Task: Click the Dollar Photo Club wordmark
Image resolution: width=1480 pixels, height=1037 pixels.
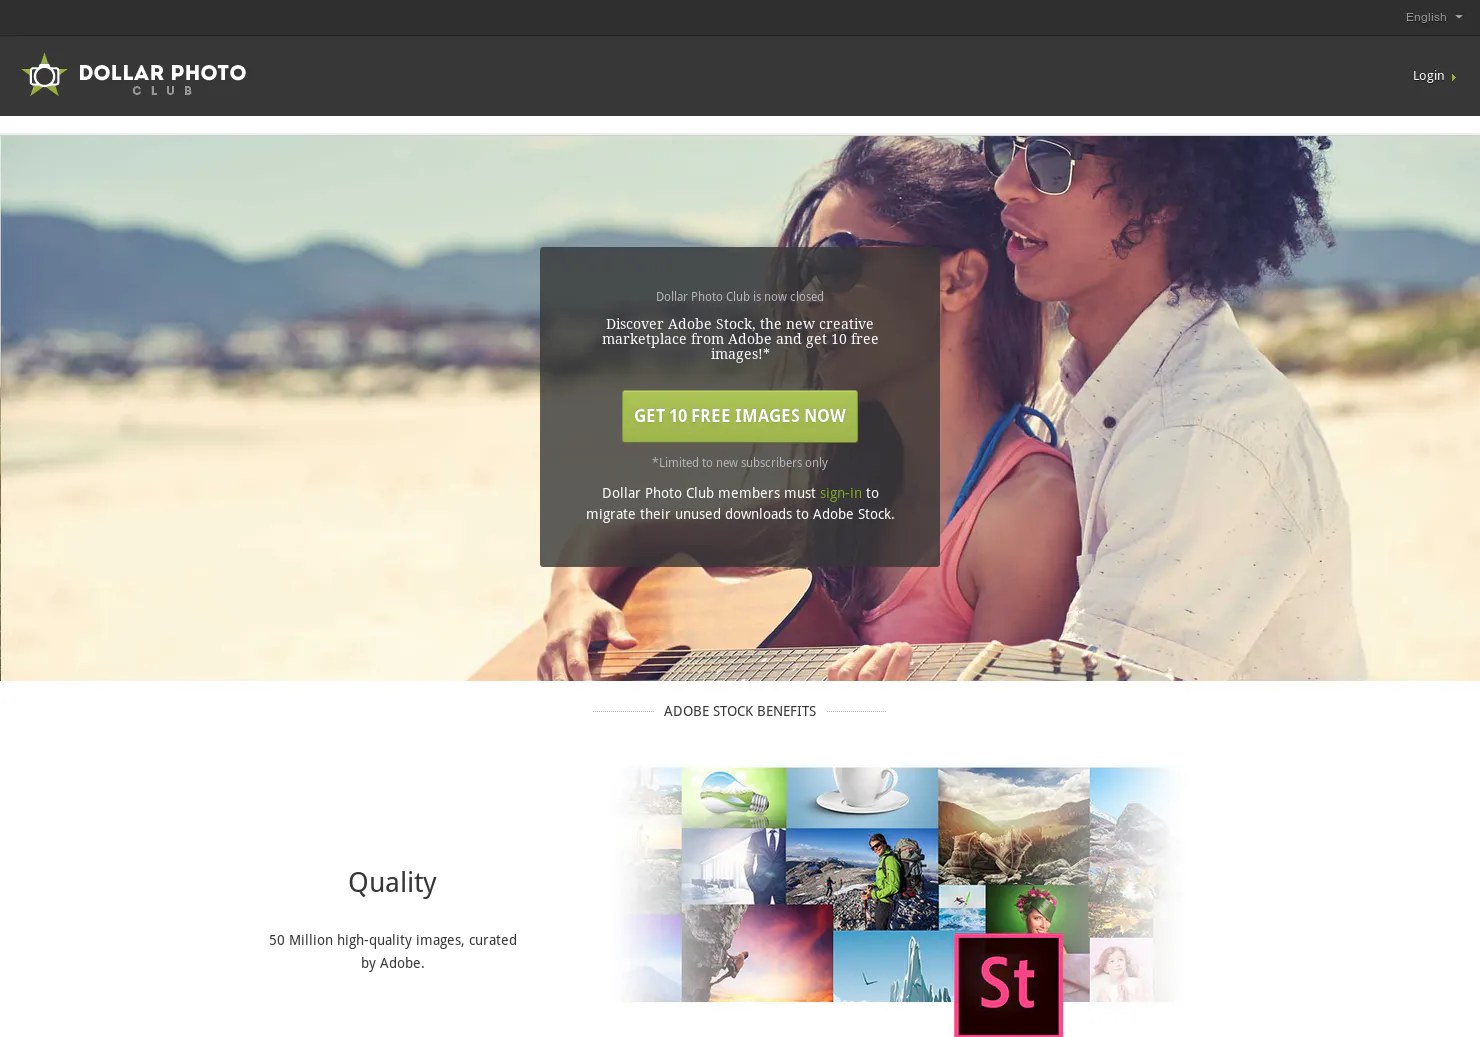Action: tap(162, 79)
